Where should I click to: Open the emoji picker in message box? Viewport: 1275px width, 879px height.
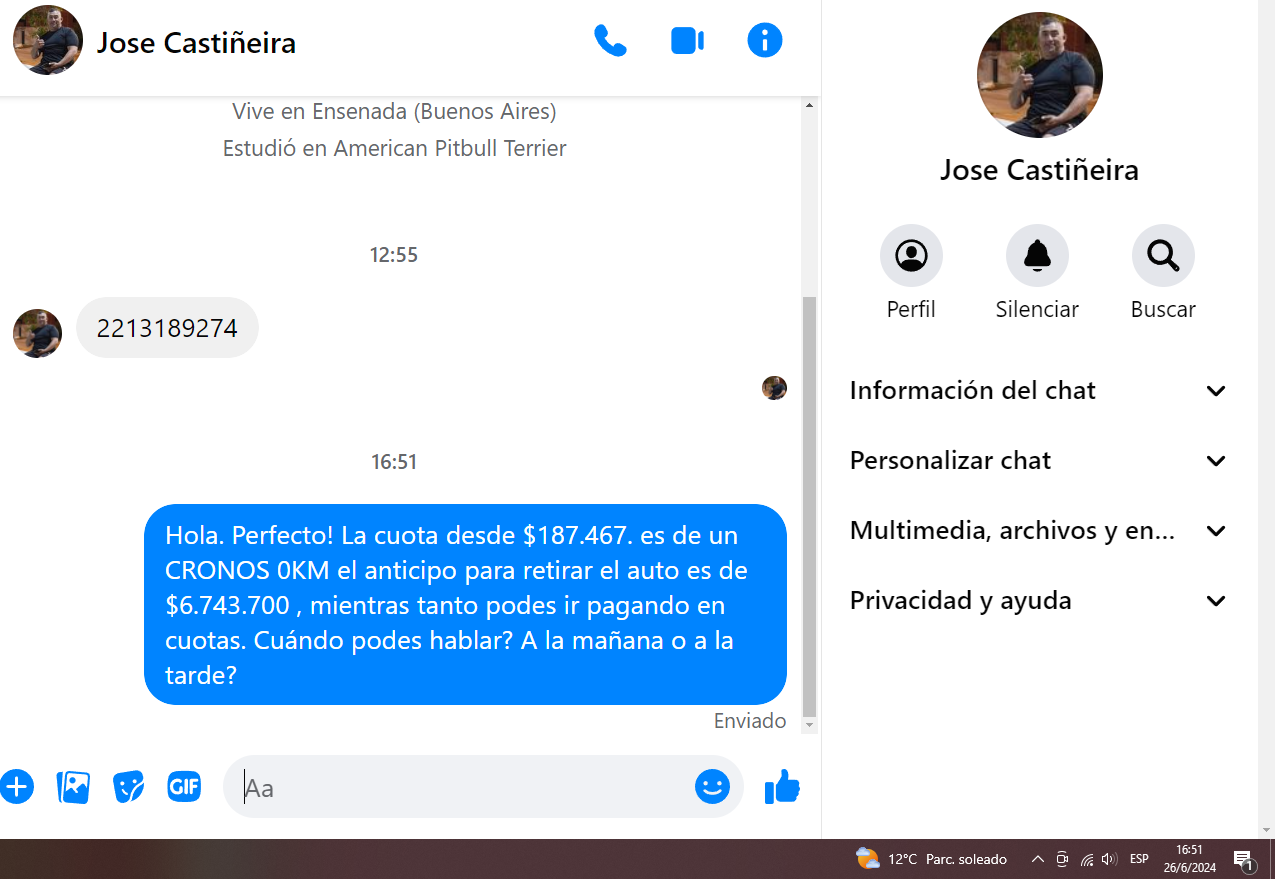(x=712, y=787)
